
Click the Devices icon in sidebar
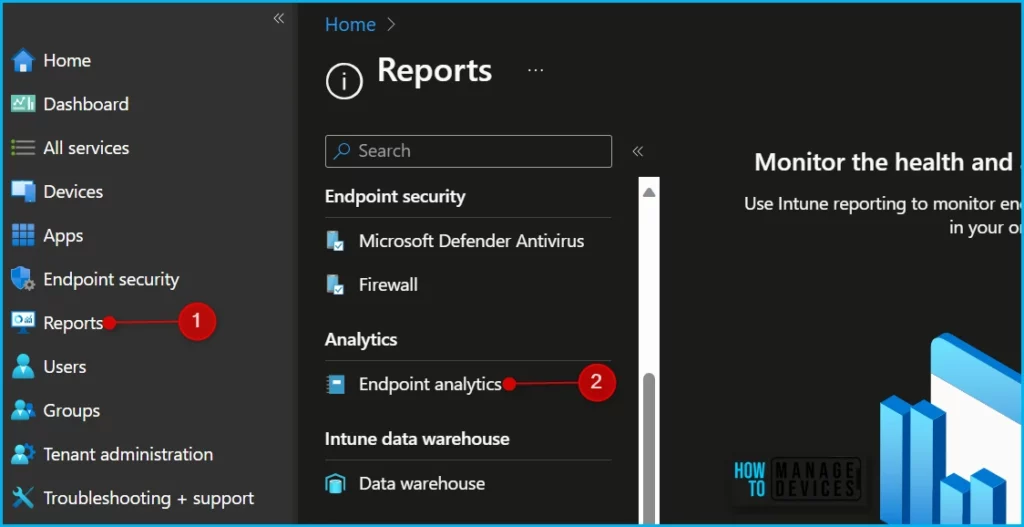[23, 191]
